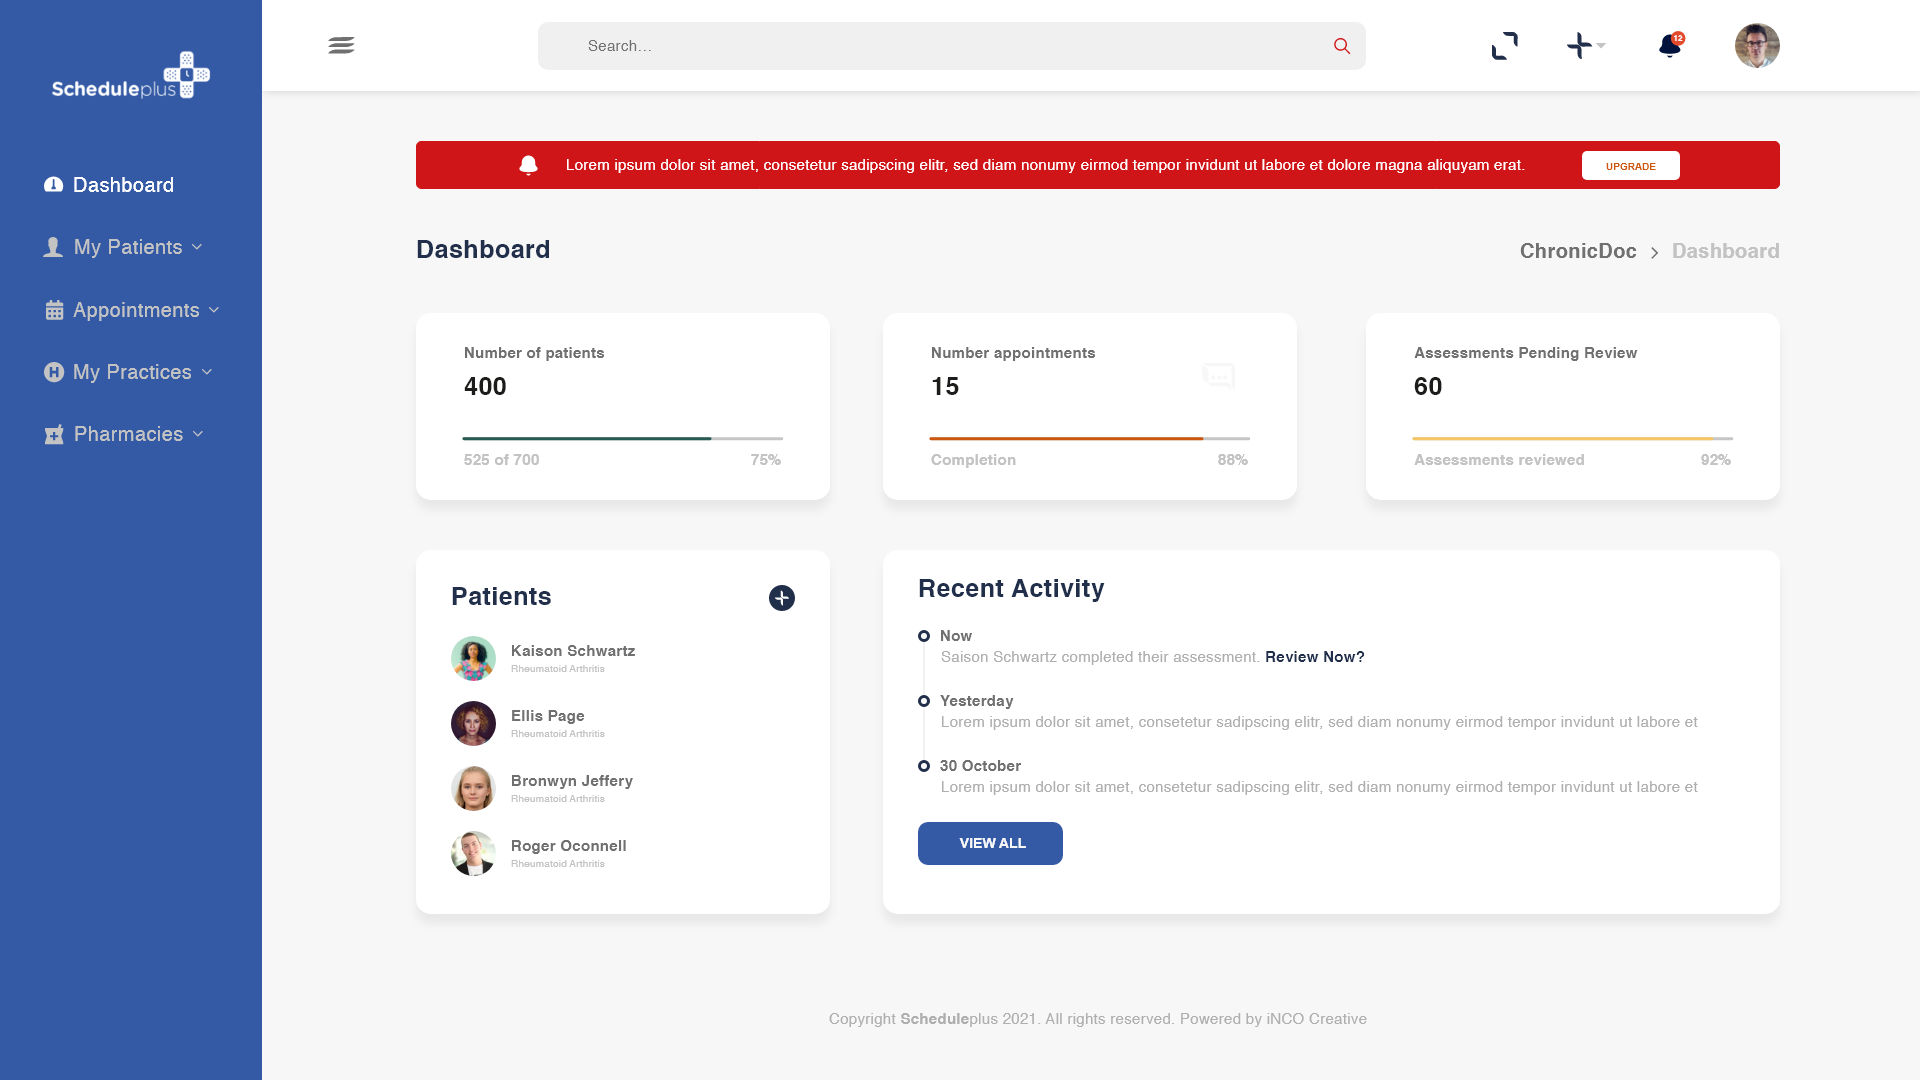Click into the Search field

[x=940, y=46]
